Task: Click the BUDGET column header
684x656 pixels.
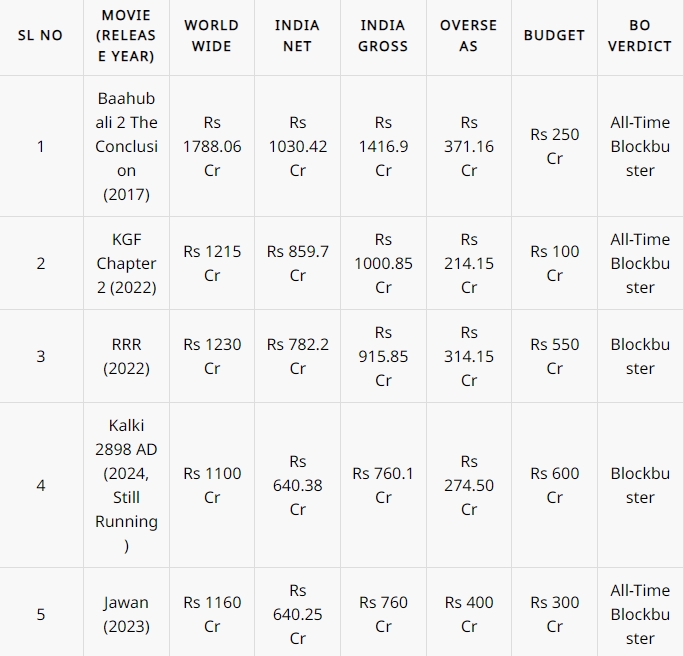Action: 554,35
